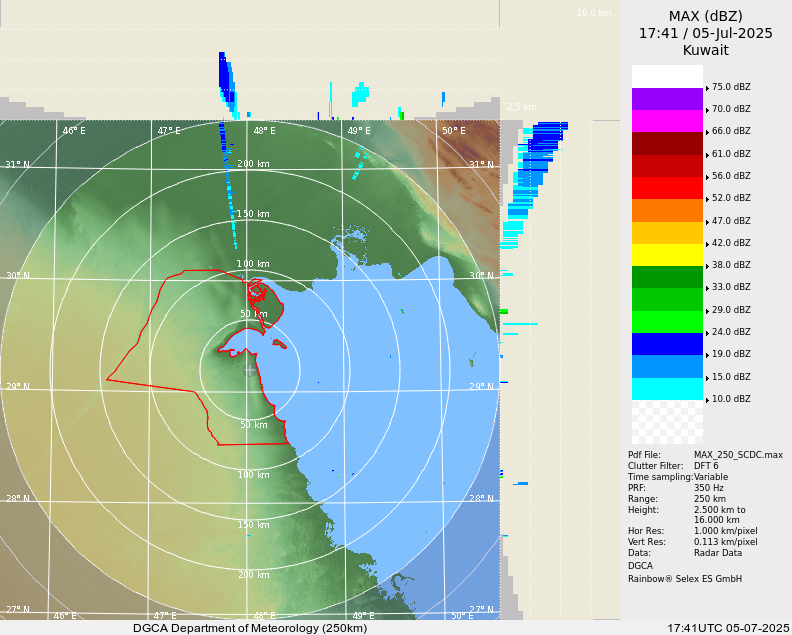The image size is (792, 635).
Task: Click the '75.0 dBZ' legend label
Action: point(731,87)
